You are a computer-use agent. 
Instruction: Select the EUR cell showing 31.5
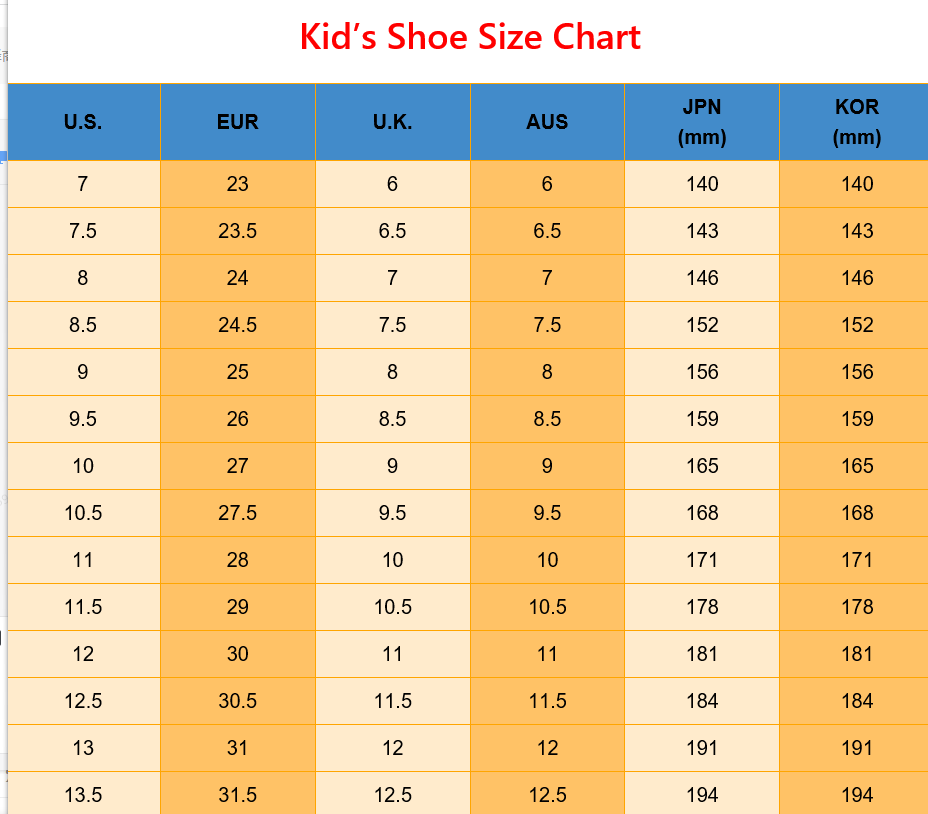point(237,794)
